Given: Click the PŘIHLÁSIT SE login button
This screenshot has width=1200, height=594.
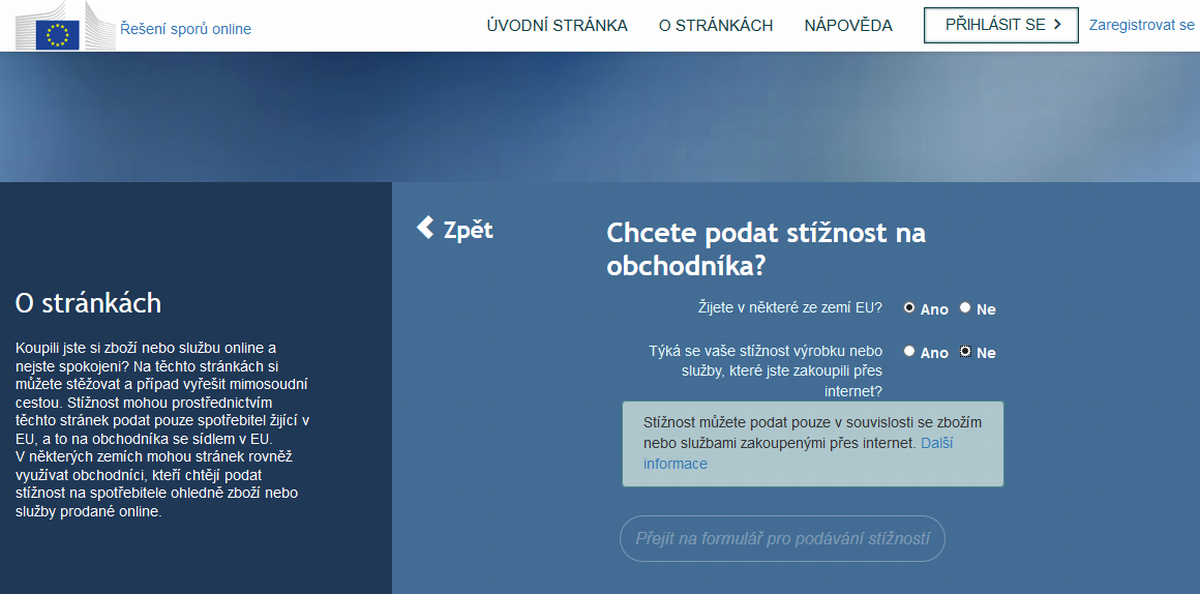Looking at the screenshot, I should click(1000, 25).
